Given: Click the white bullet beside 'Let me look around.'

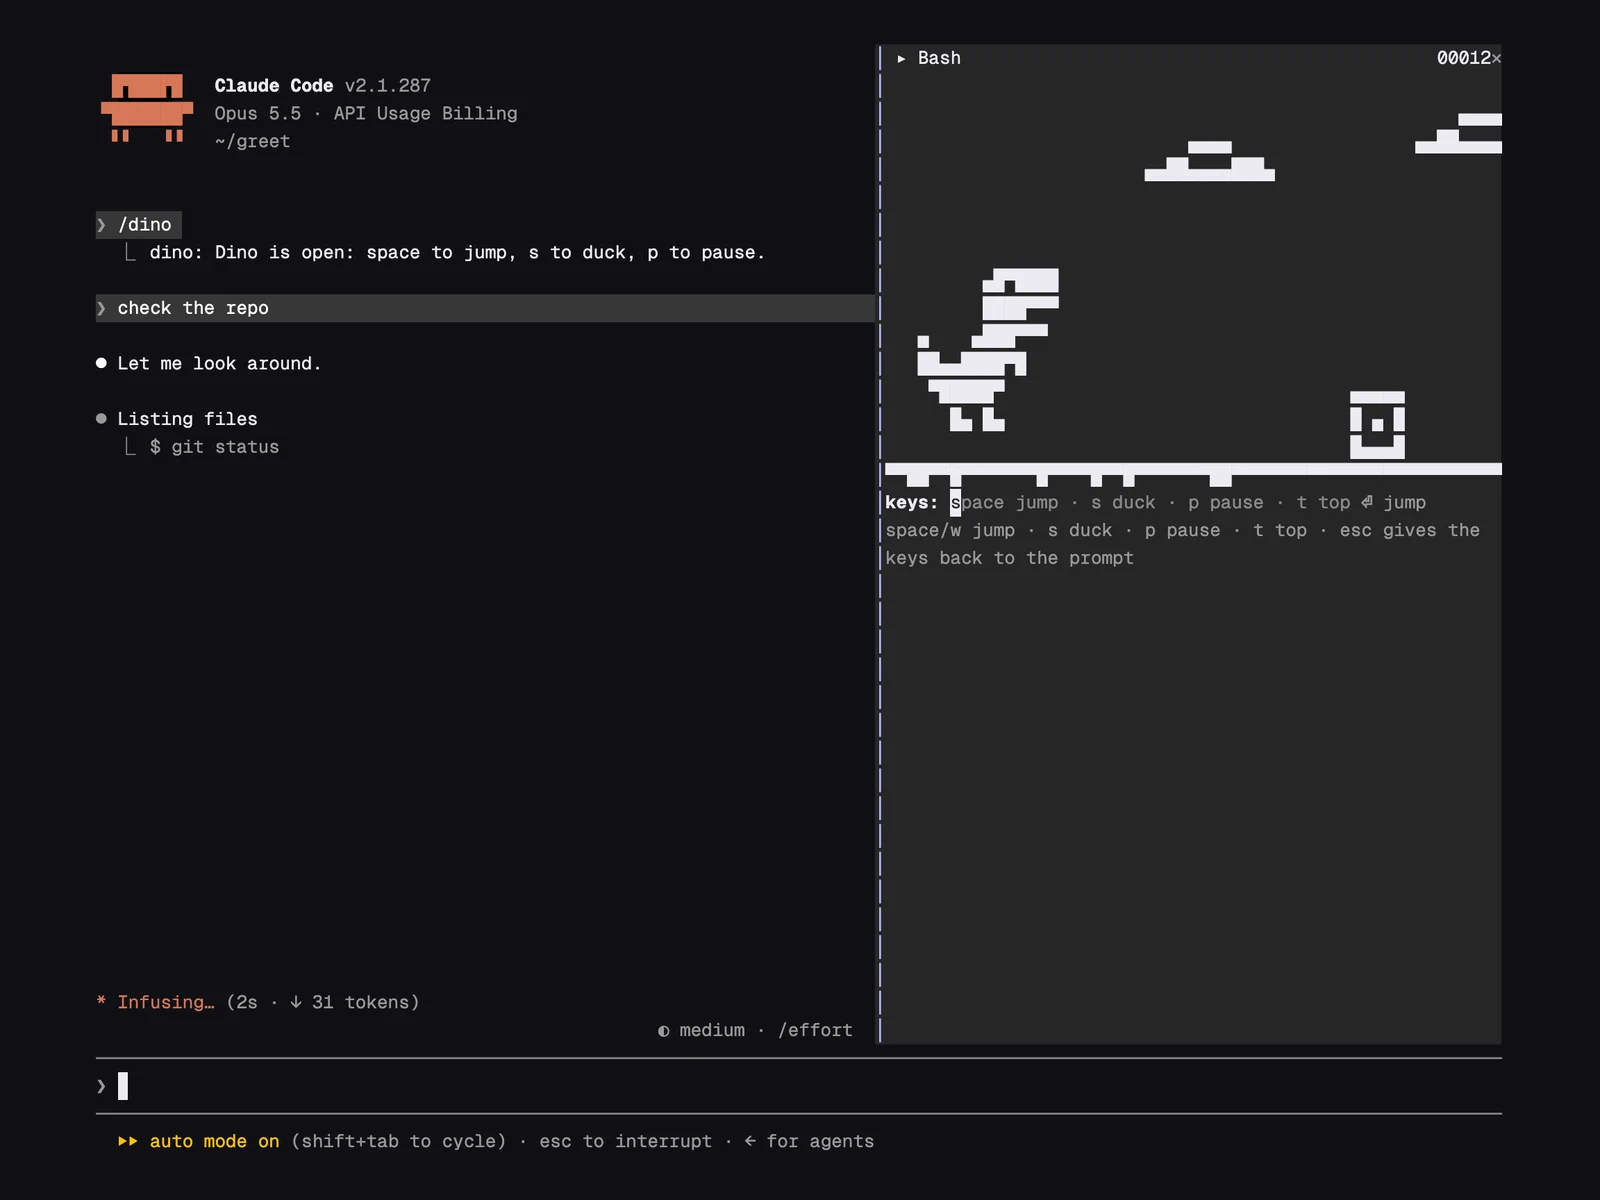Looking at the screenshot, I should (x=101, y=363).
